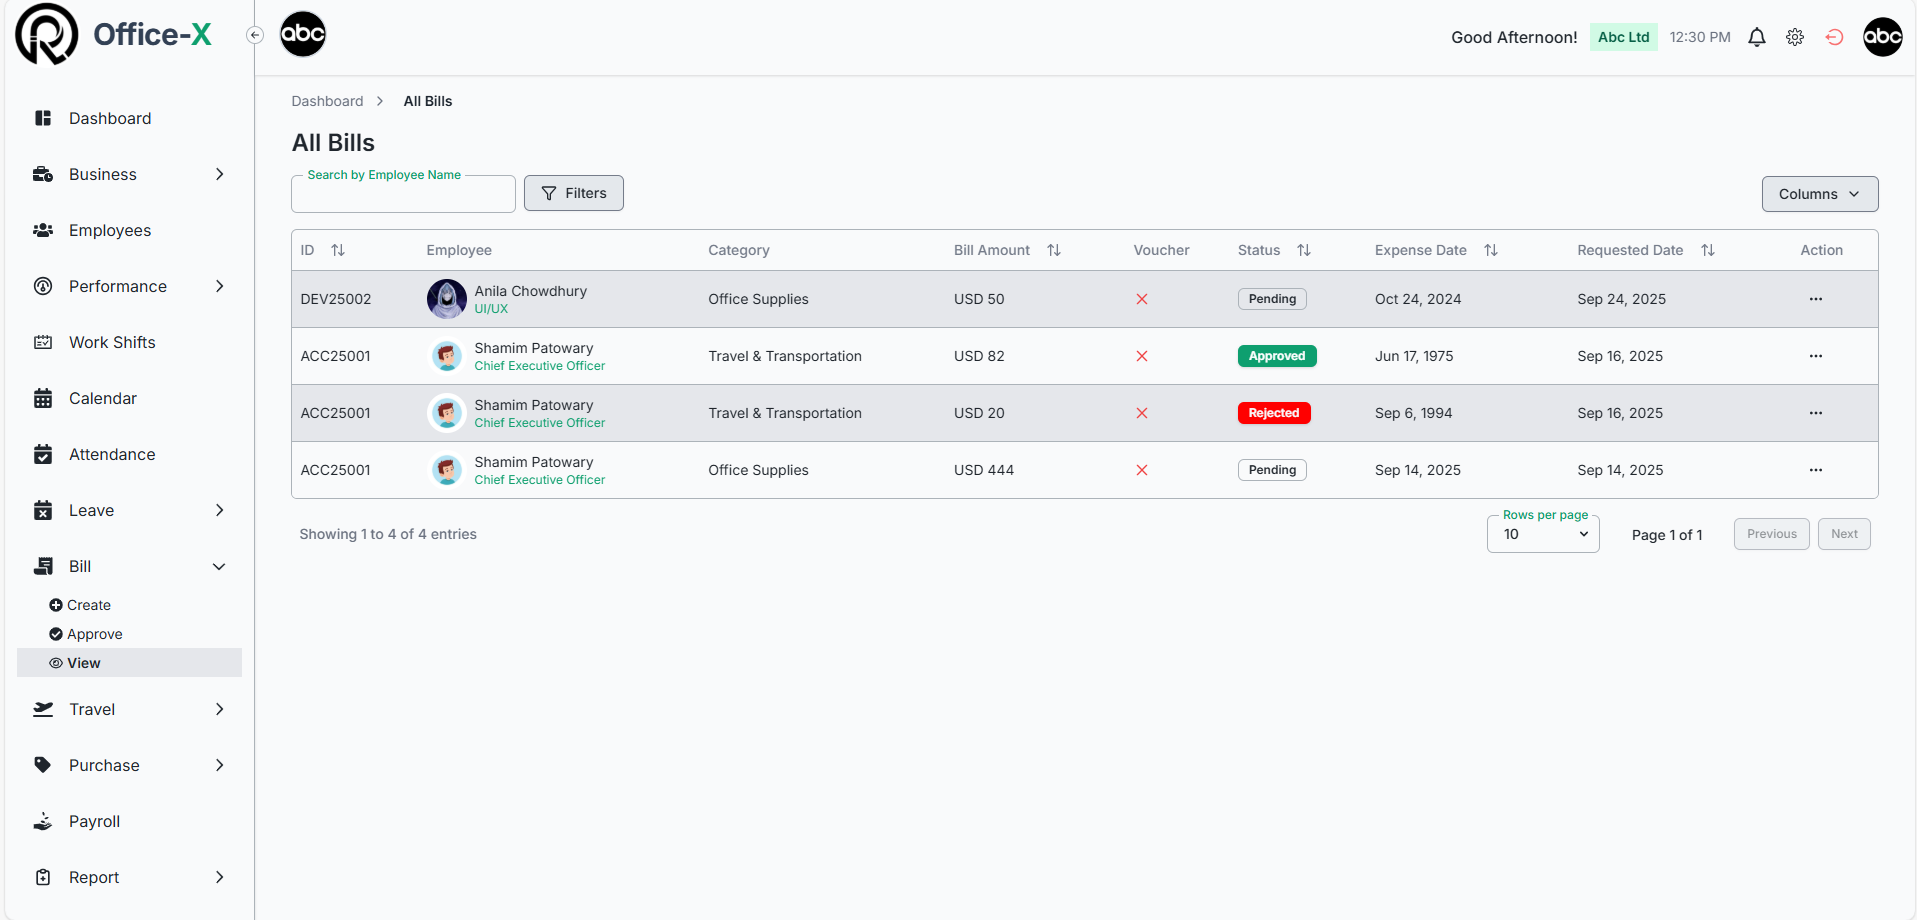The image size is (1917, 920).
Task: Collapse sidebar using the arrow icon
Action: coord(255,35)
